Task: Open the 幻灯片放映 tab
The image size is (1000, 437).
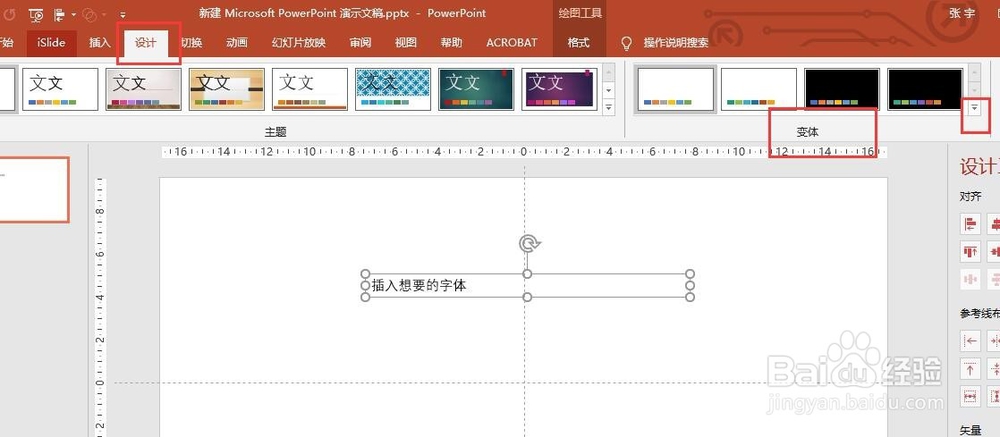Action: coord(298,43)
